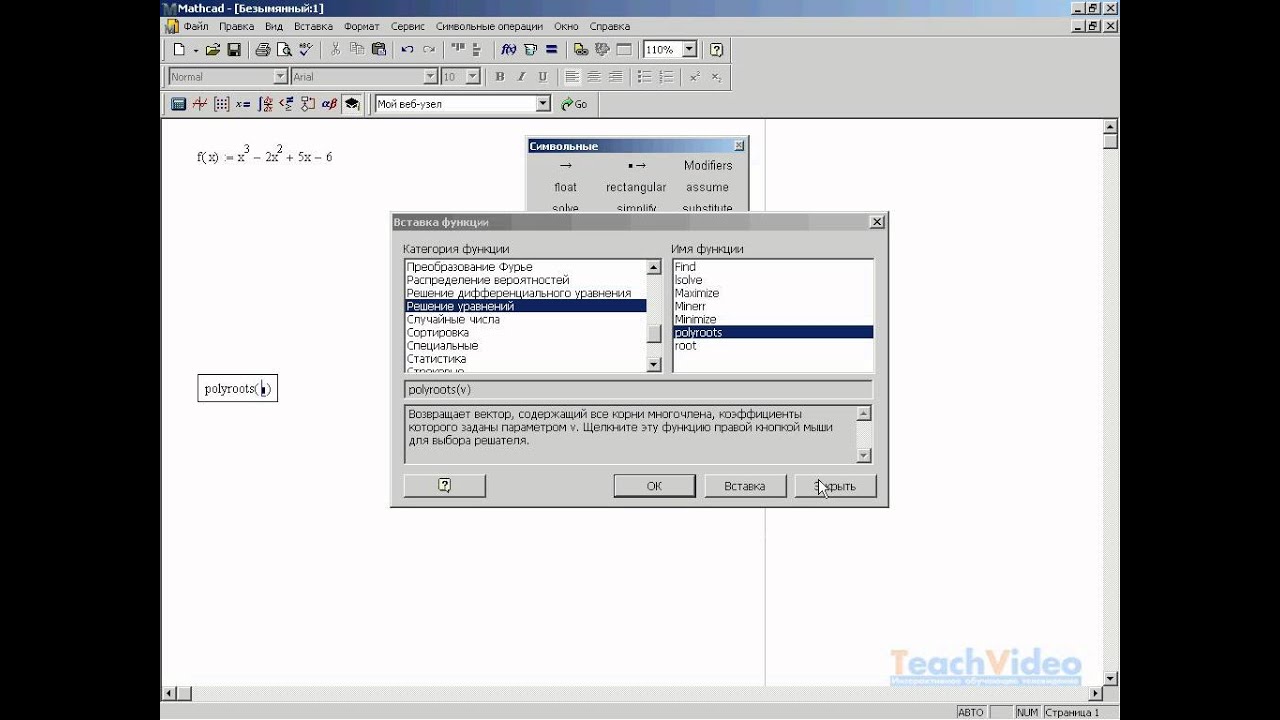1280x720 pixels.
Task: Open the 'Мой веб-узел' address dropdown
Action: pos(543,103)
